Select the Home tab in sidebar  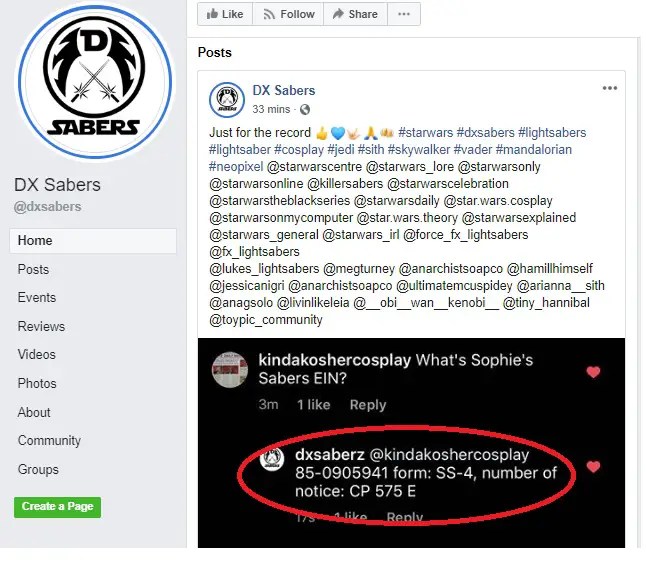coord(93,241)
